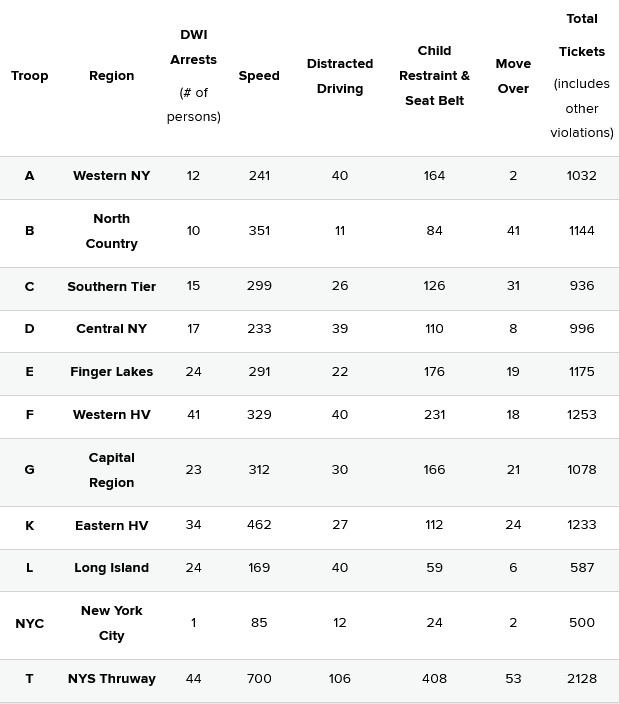
Task: Select the Southern Tier region cell
Action: (x=111, y=287)
